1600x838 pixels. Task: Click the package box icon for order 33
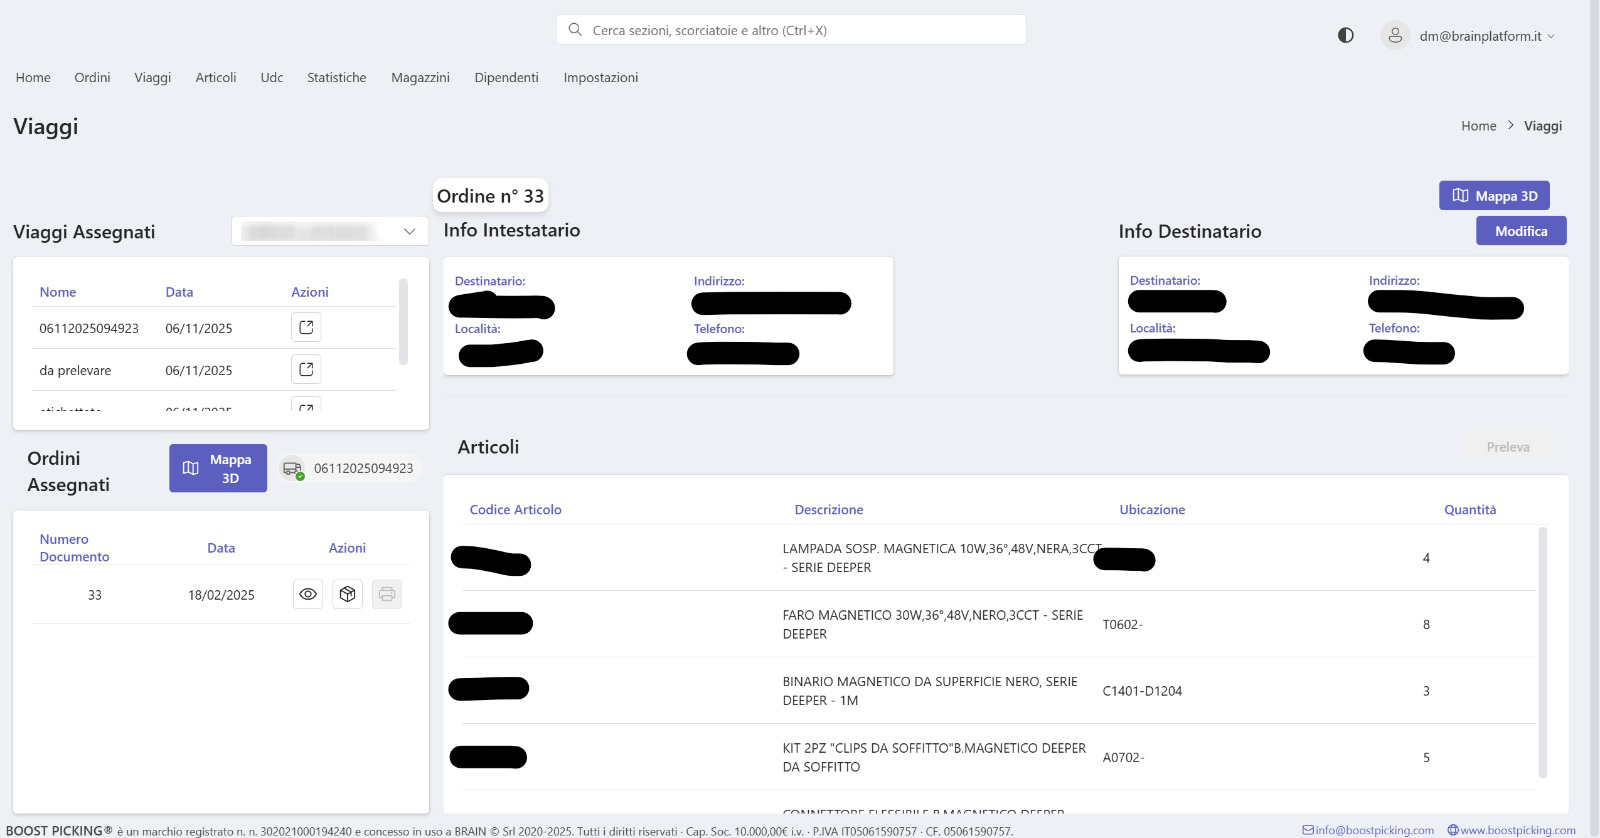[347, 594]
